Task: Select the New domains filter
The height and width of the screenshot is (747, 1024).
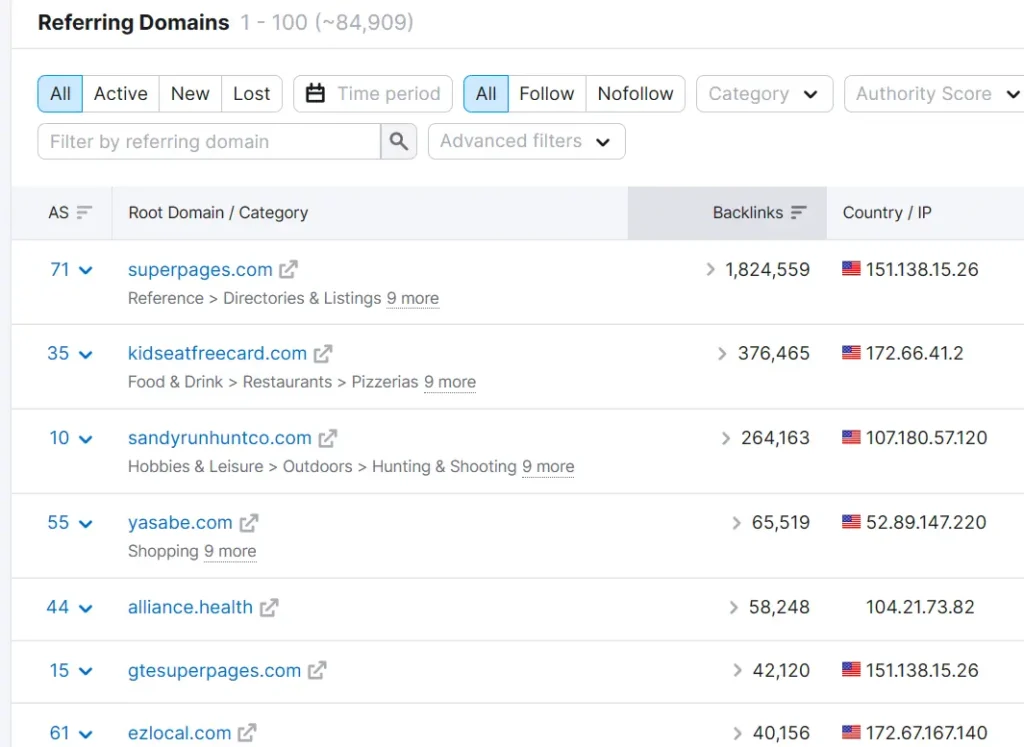Action: coord(190,93)
